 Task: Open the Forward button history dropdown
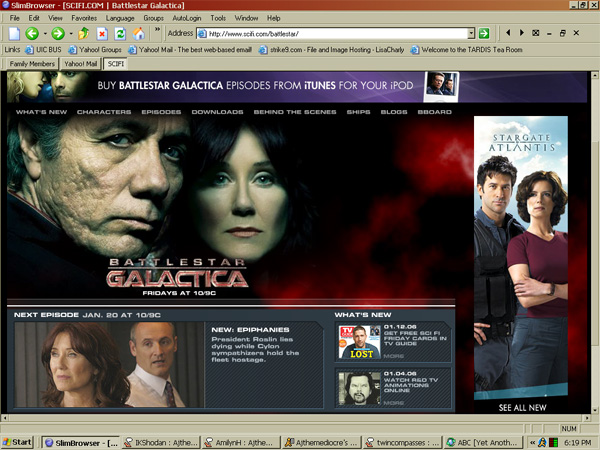(x=71, y=34)
